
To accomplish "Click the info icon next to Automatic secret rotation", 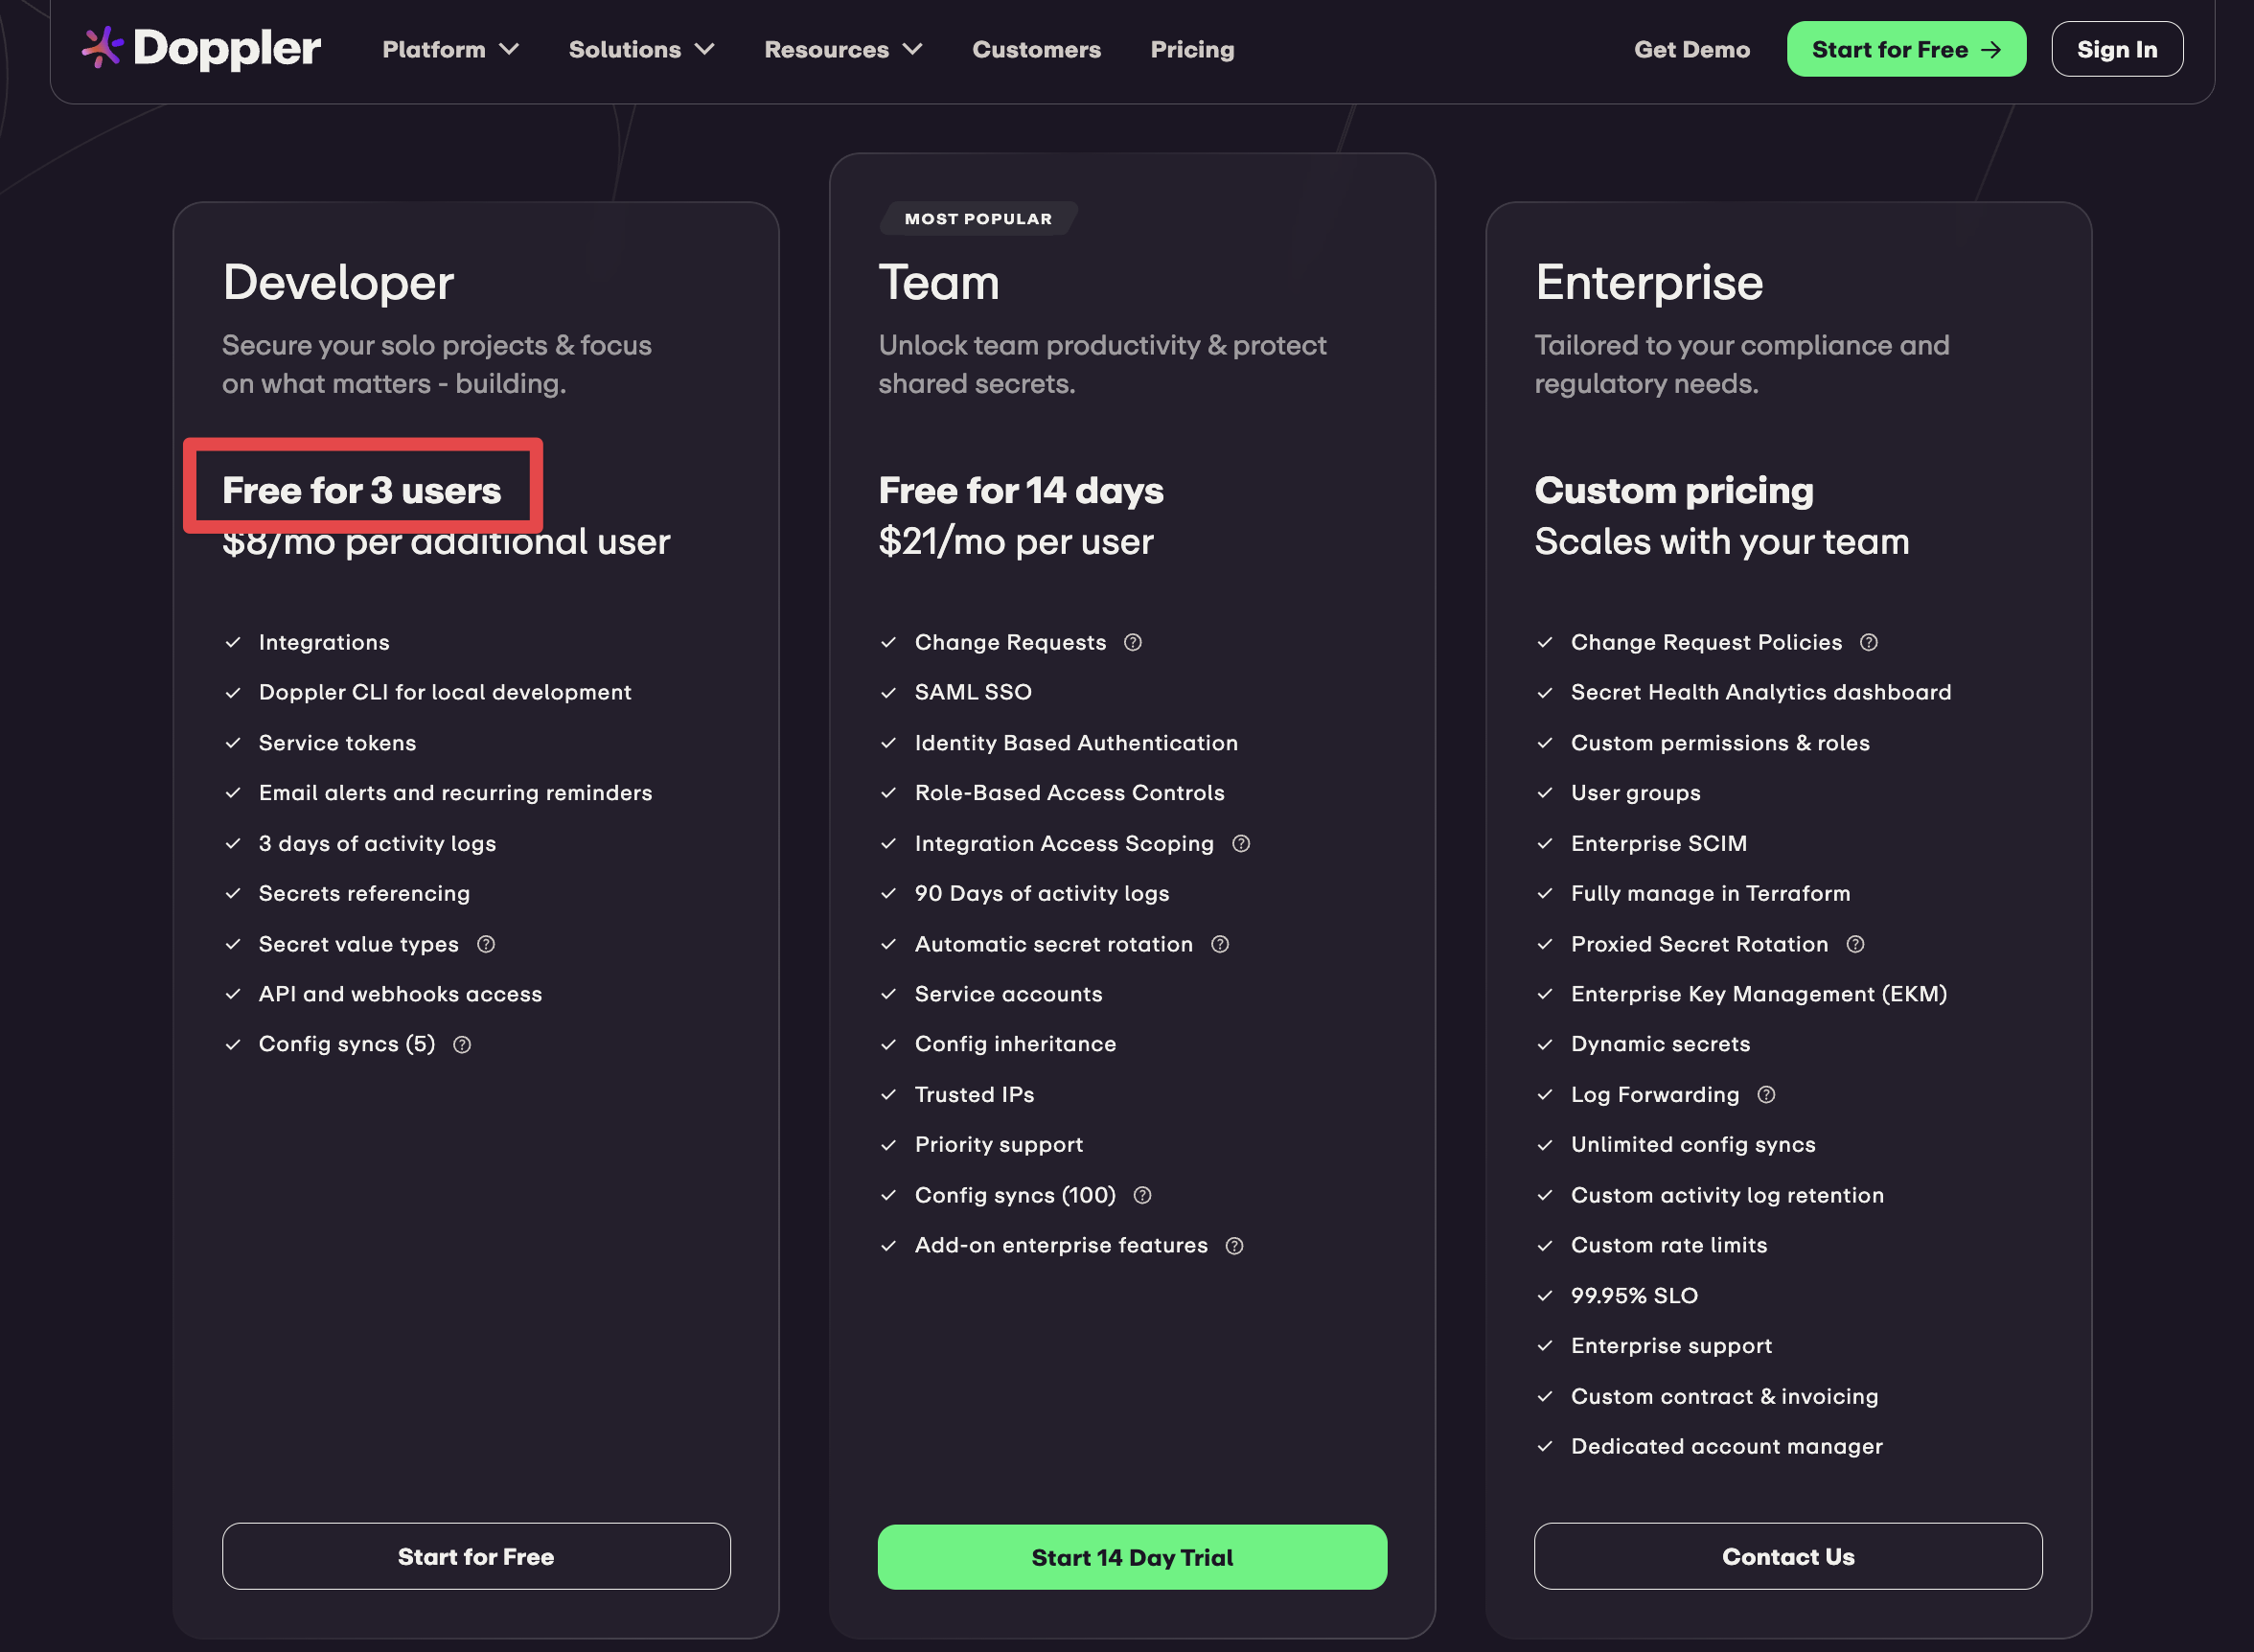I will coord(1220,944).
